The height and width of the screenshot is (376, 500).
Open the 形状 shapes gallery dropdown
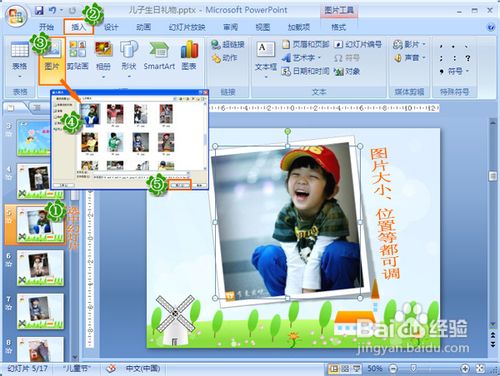pyautogui.click(x=129, y=77)
